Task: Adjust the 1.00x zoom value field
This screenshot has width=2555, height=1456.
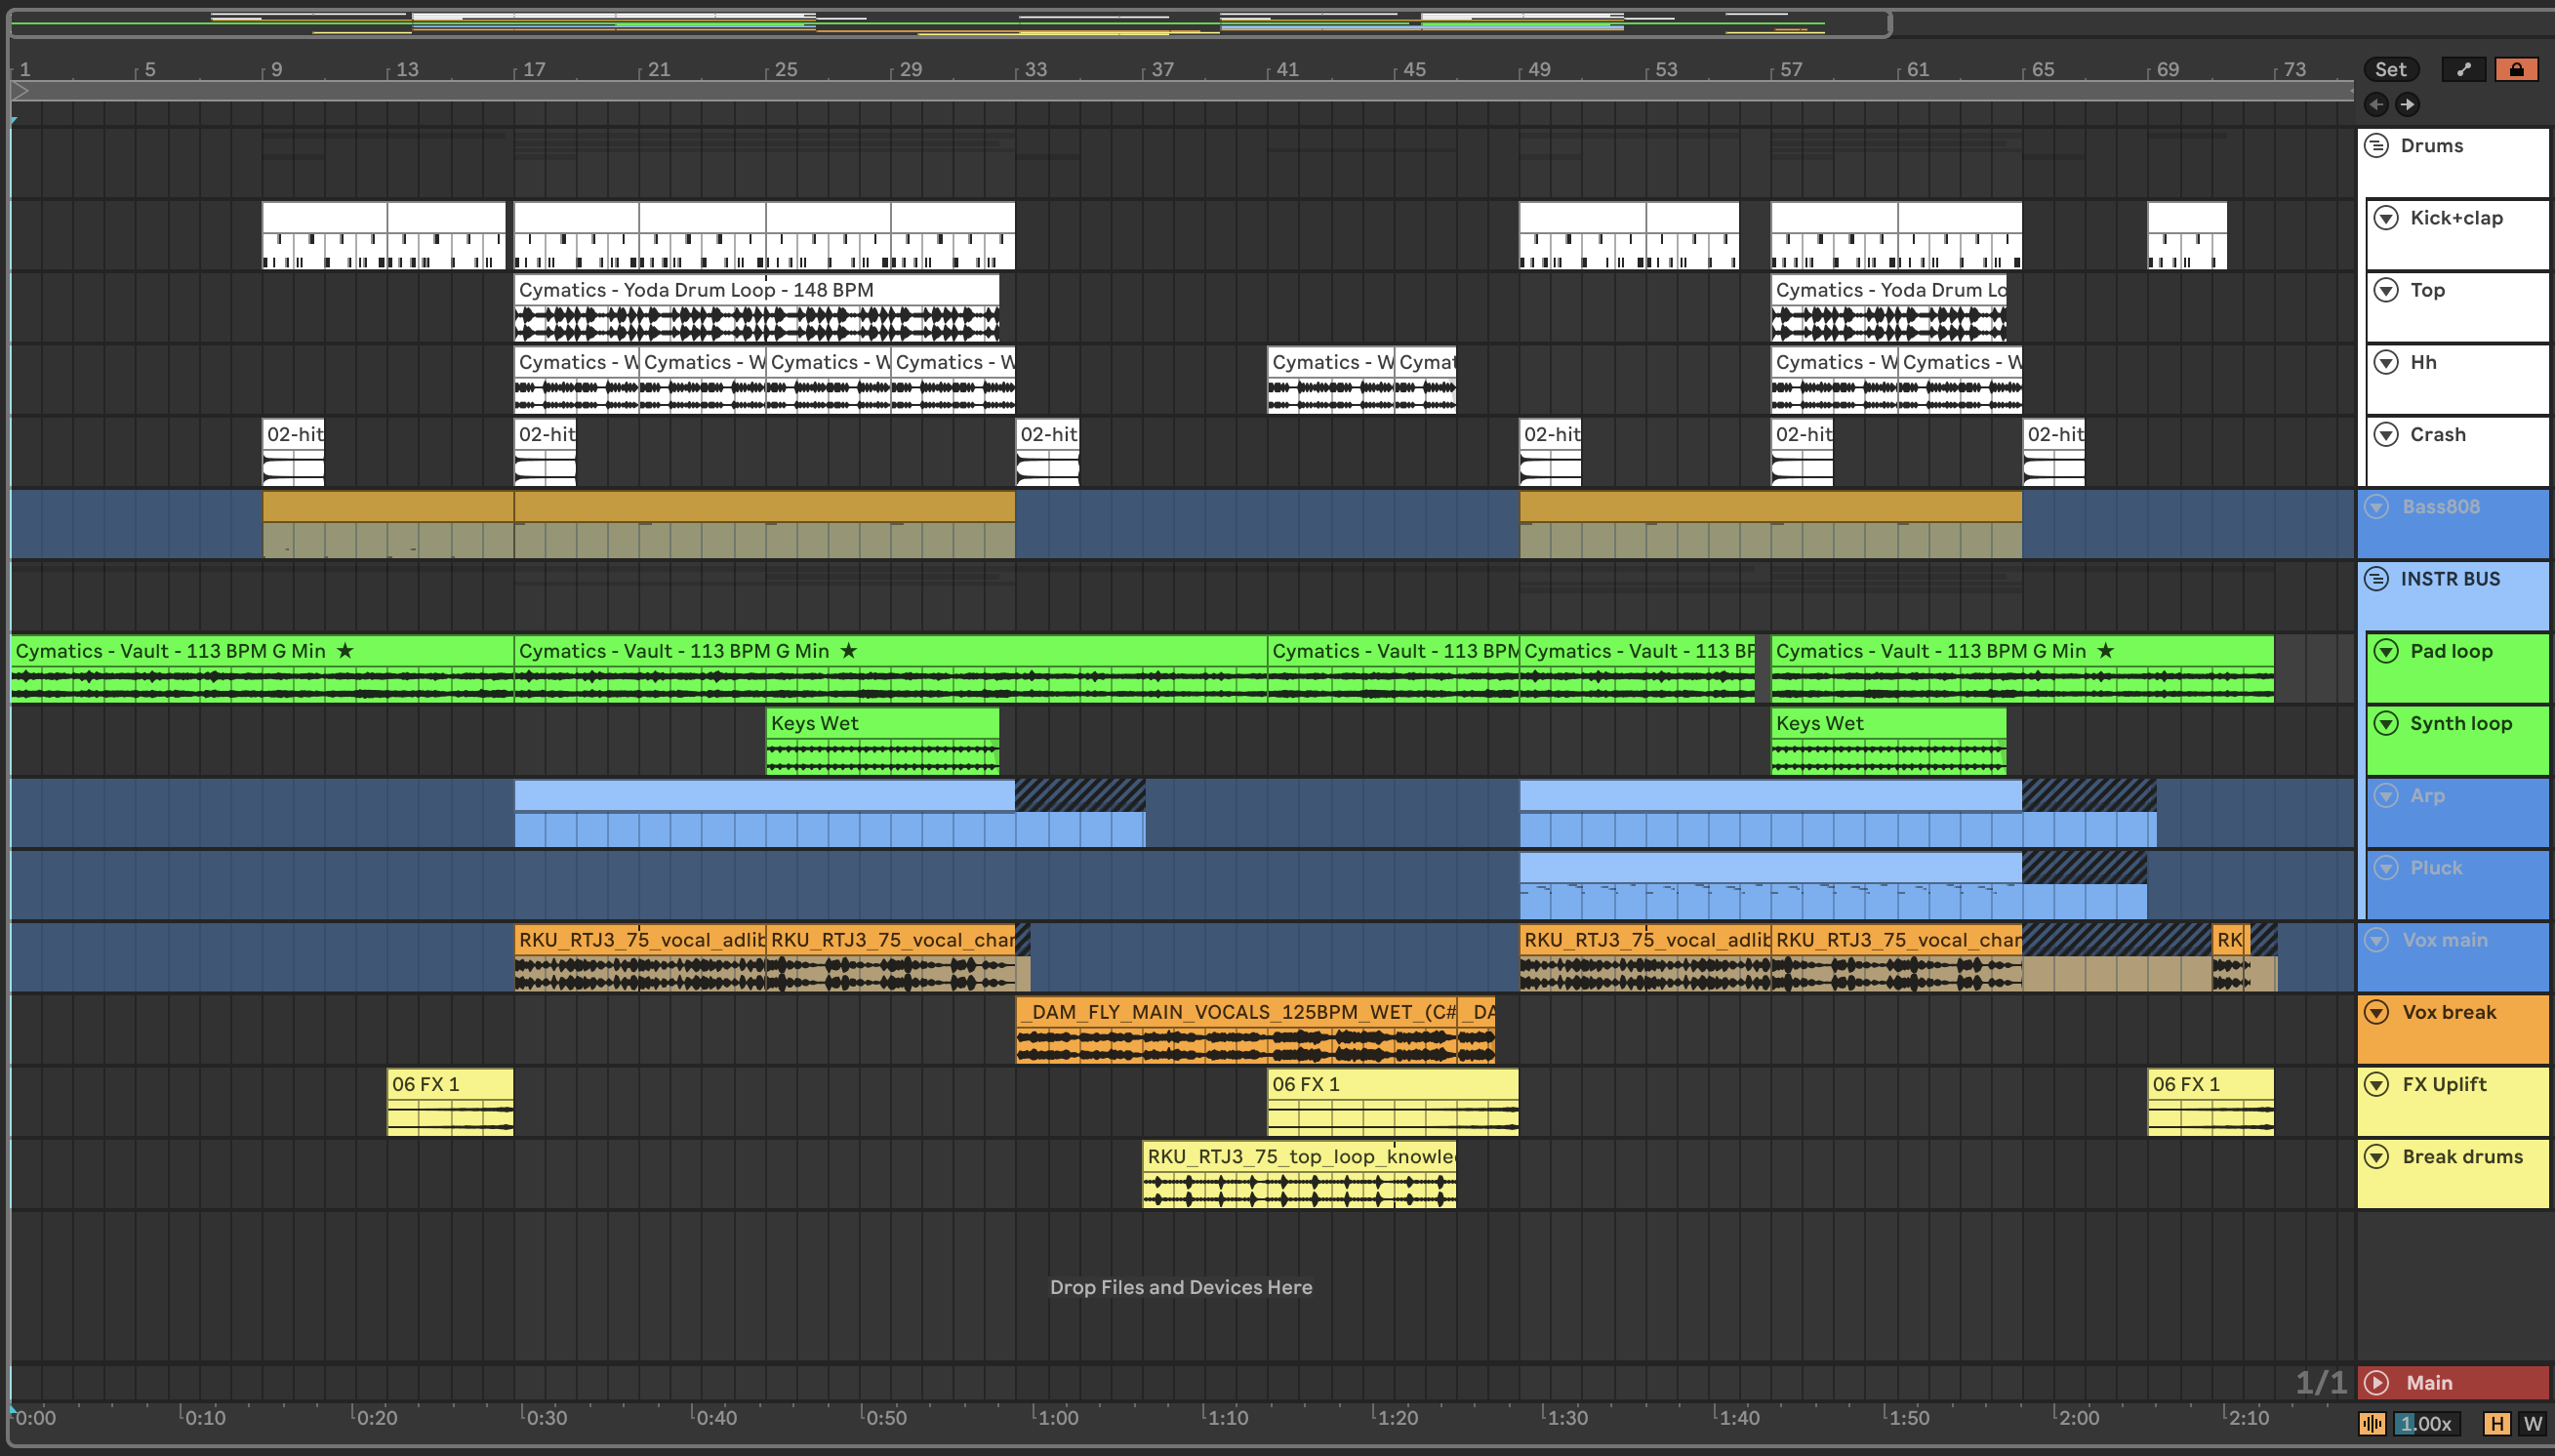Action: 2426,1424
